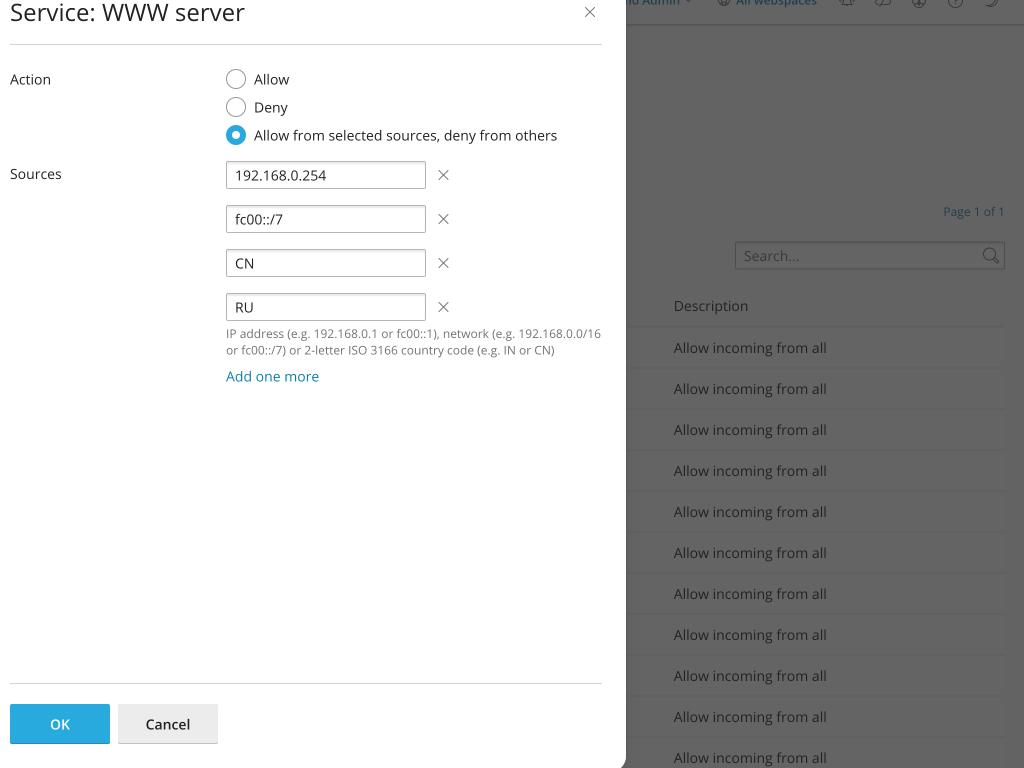The image size is (1024, 768).
Task: Close the WWW server service dialog
Action: click(590, 13)
